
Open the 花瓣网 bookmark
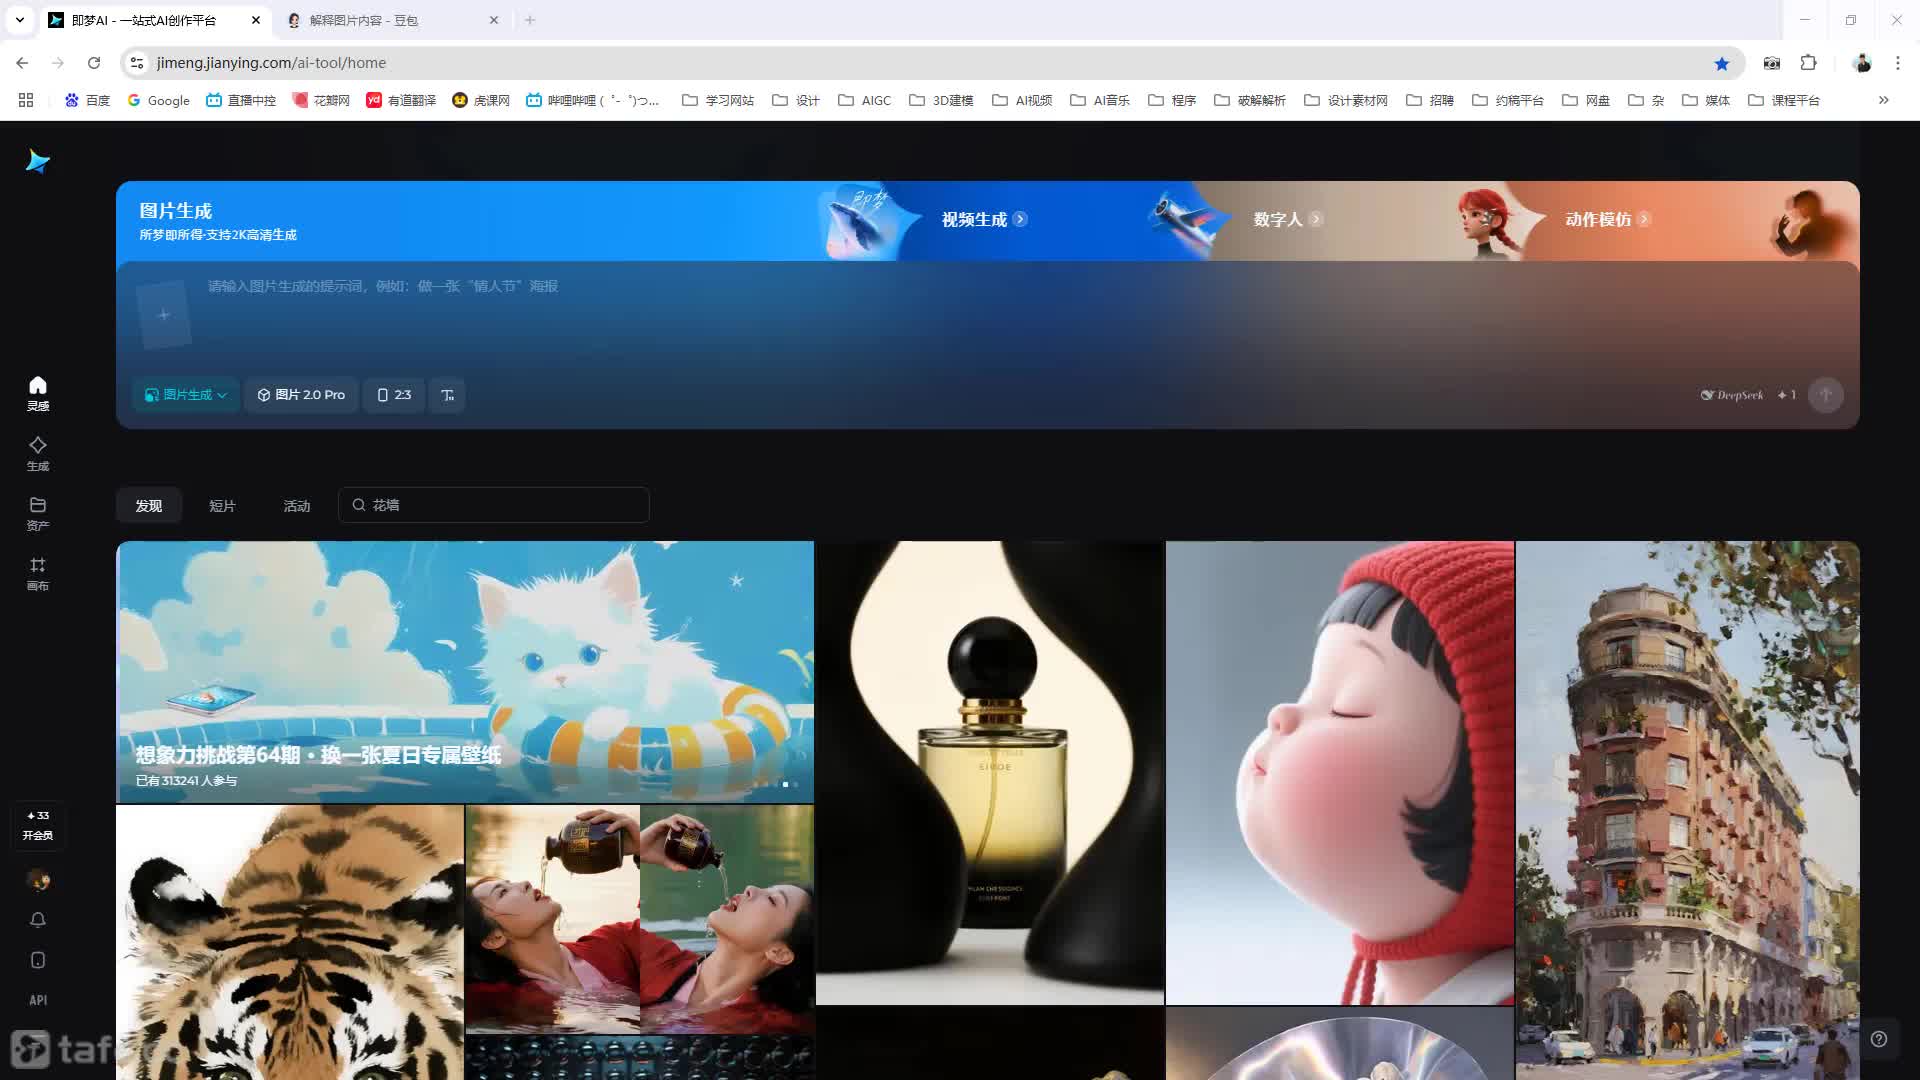[x=321, y=100]
